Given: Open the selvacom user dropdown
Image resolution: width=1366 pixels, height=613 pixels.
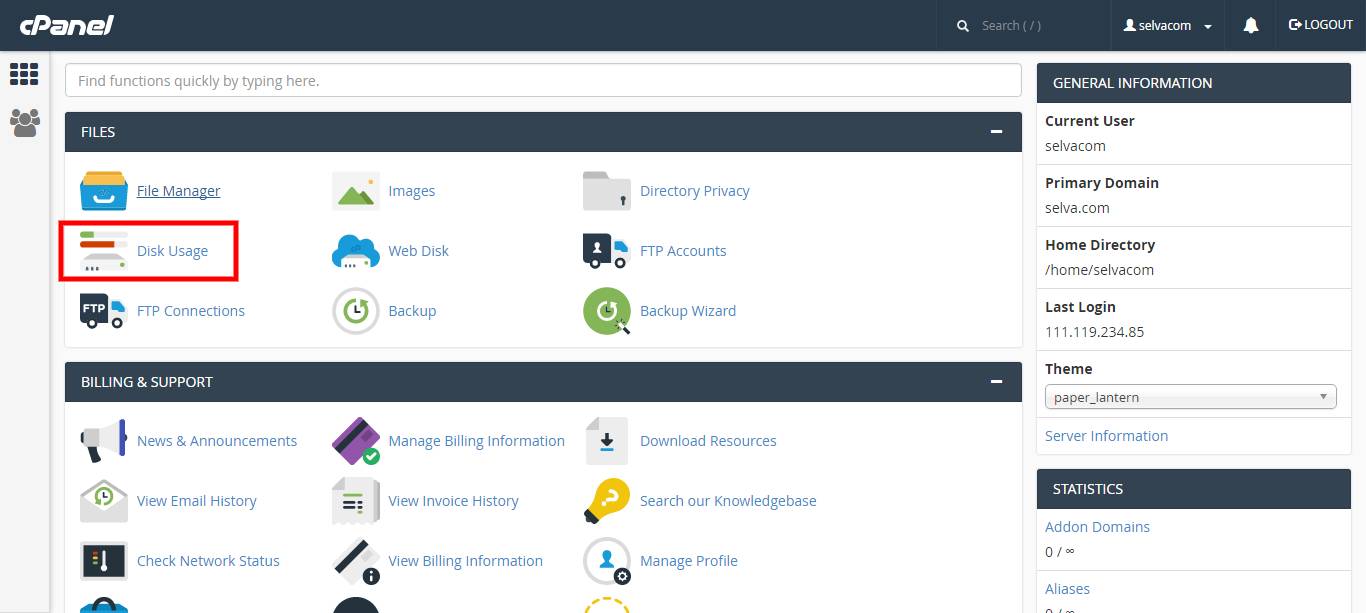Looking at the screenshot, I should pos(1168,26).
